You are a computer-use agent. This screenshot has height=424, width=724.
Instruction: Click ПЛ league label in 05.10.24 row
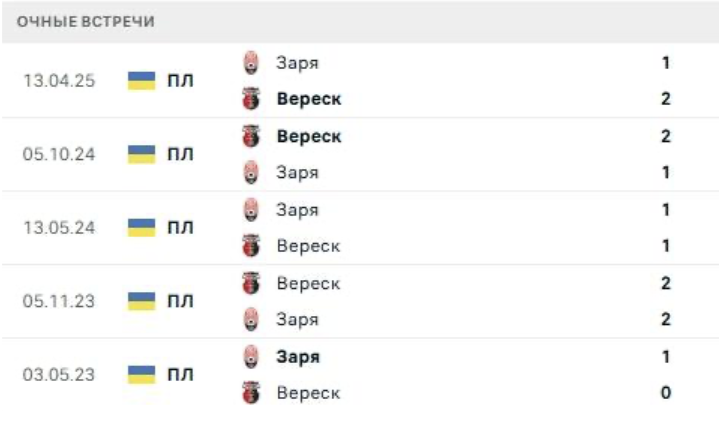(179, 154)
